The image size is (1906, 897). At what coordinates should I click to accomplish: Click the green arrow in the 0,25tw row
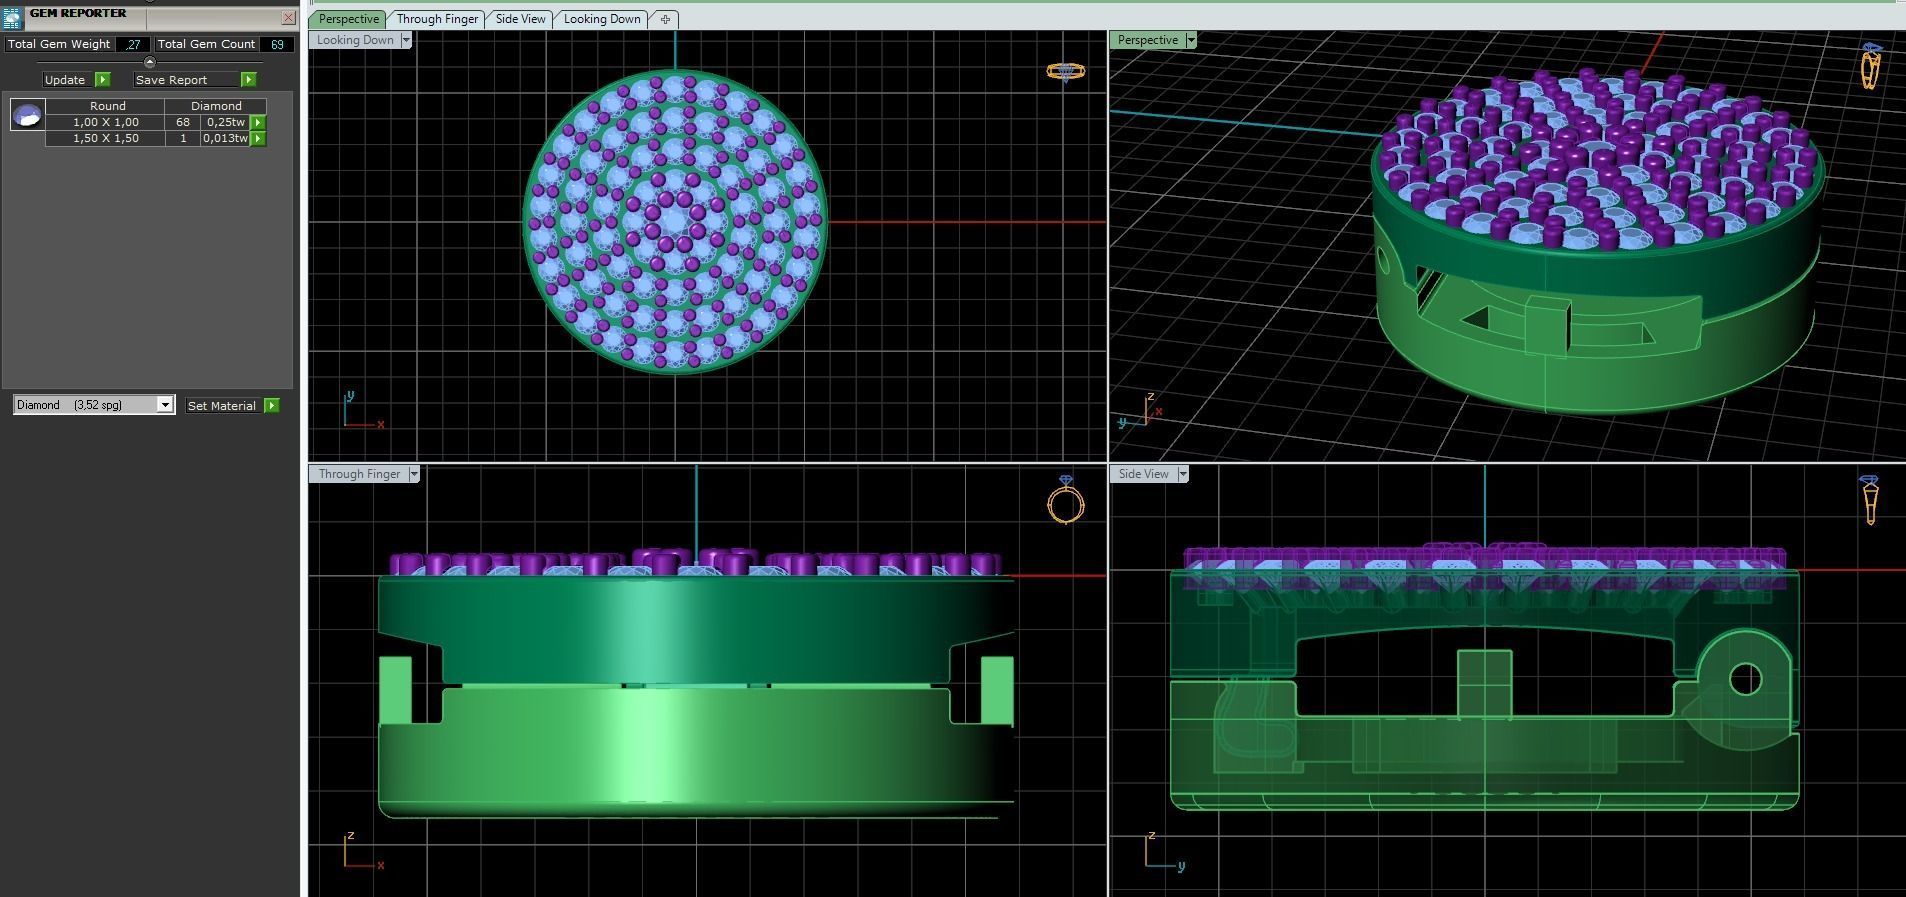[x=258, y=122]
